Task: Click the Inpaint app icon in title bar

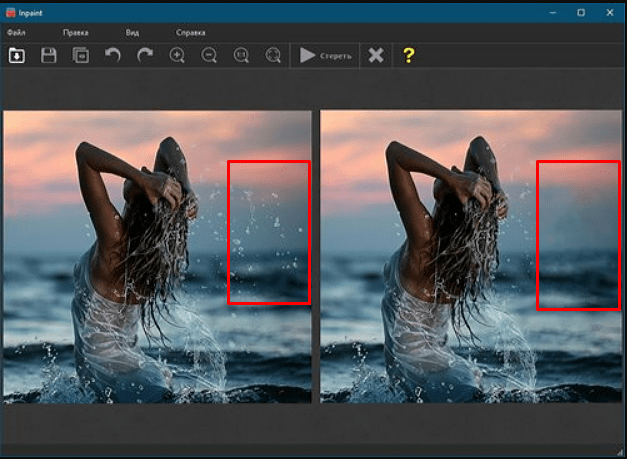Action: click(11, 12)
